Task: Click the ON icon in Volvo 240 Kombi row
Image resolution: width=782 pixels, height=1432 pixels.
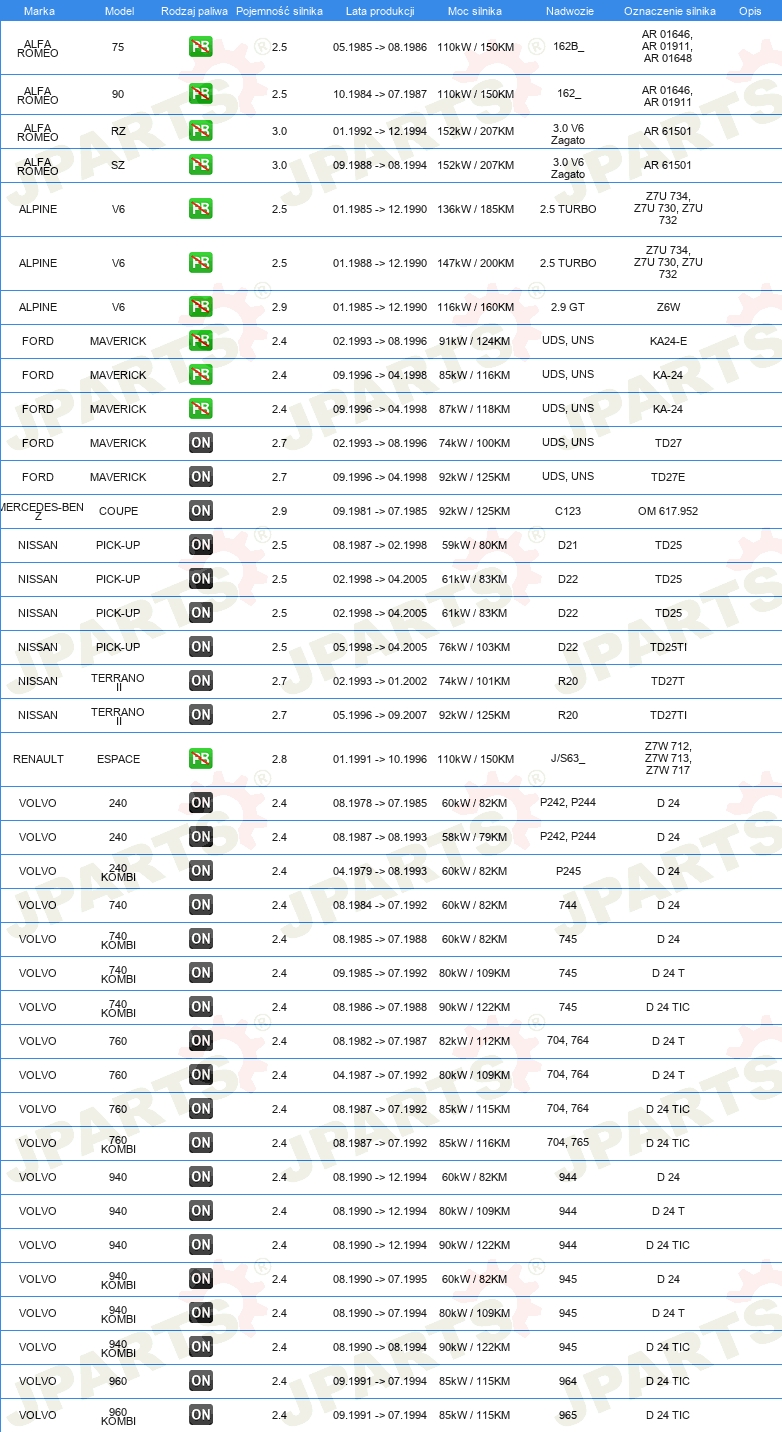Action: (200, 871)
